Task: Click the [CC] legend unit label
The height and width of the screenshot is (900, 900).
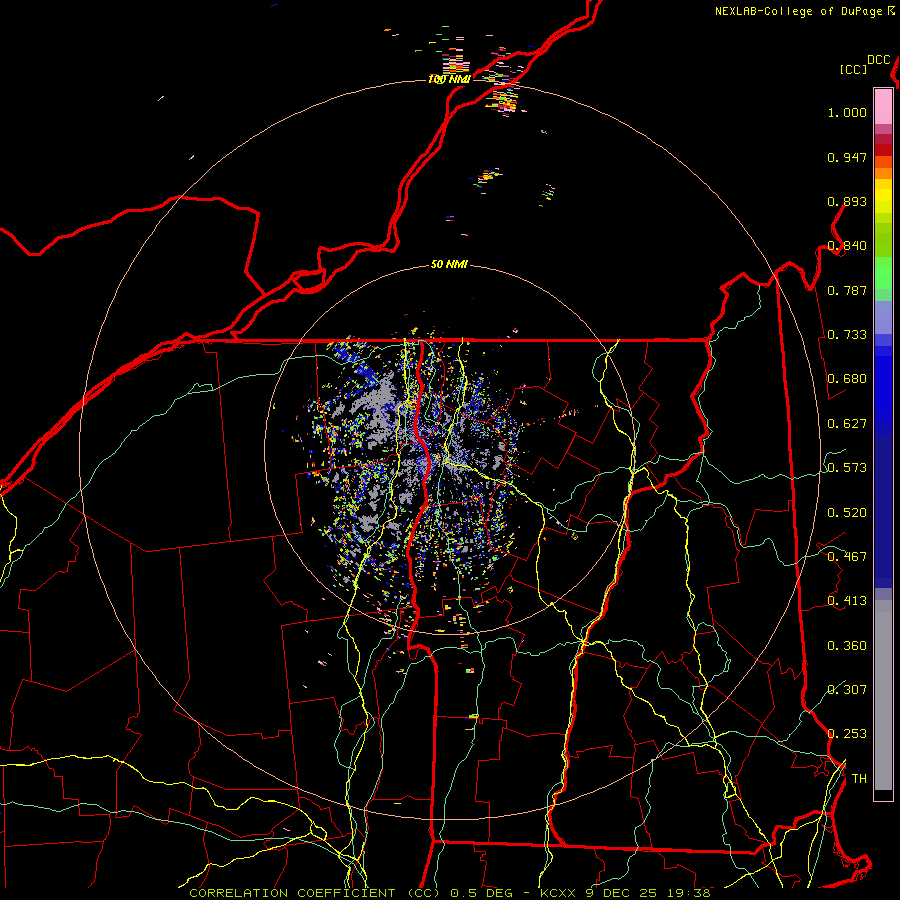Action: point(854,69)
